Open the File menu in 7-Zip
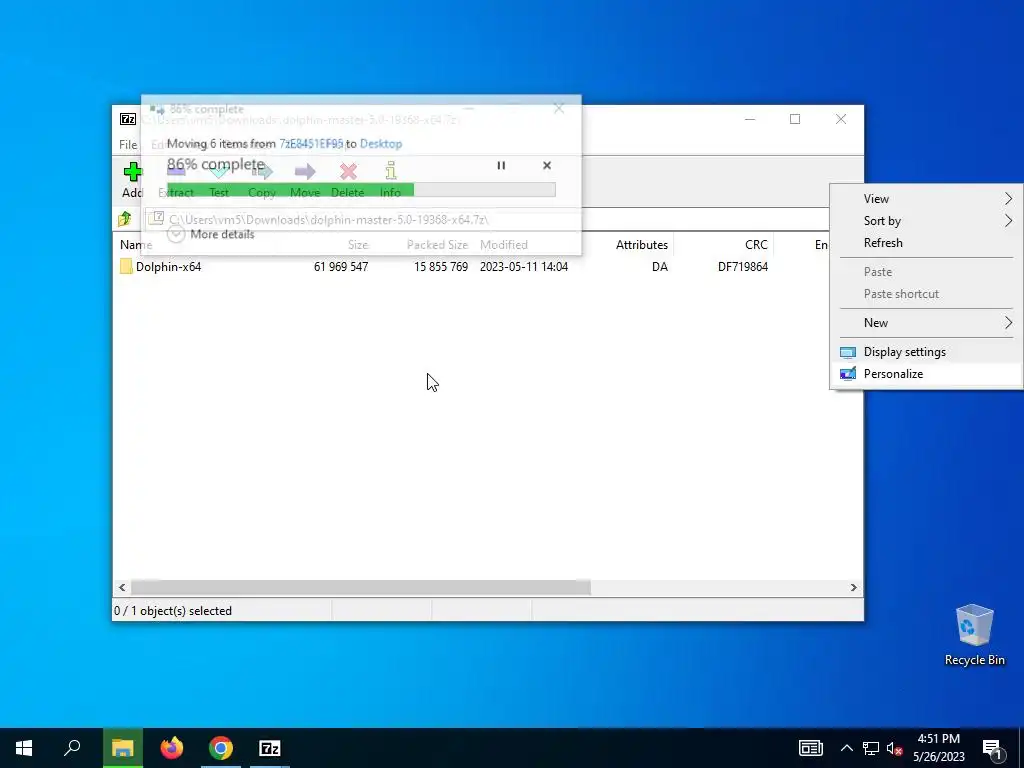The height and width of the screenshot is (768, 1024). pos(128,145)
